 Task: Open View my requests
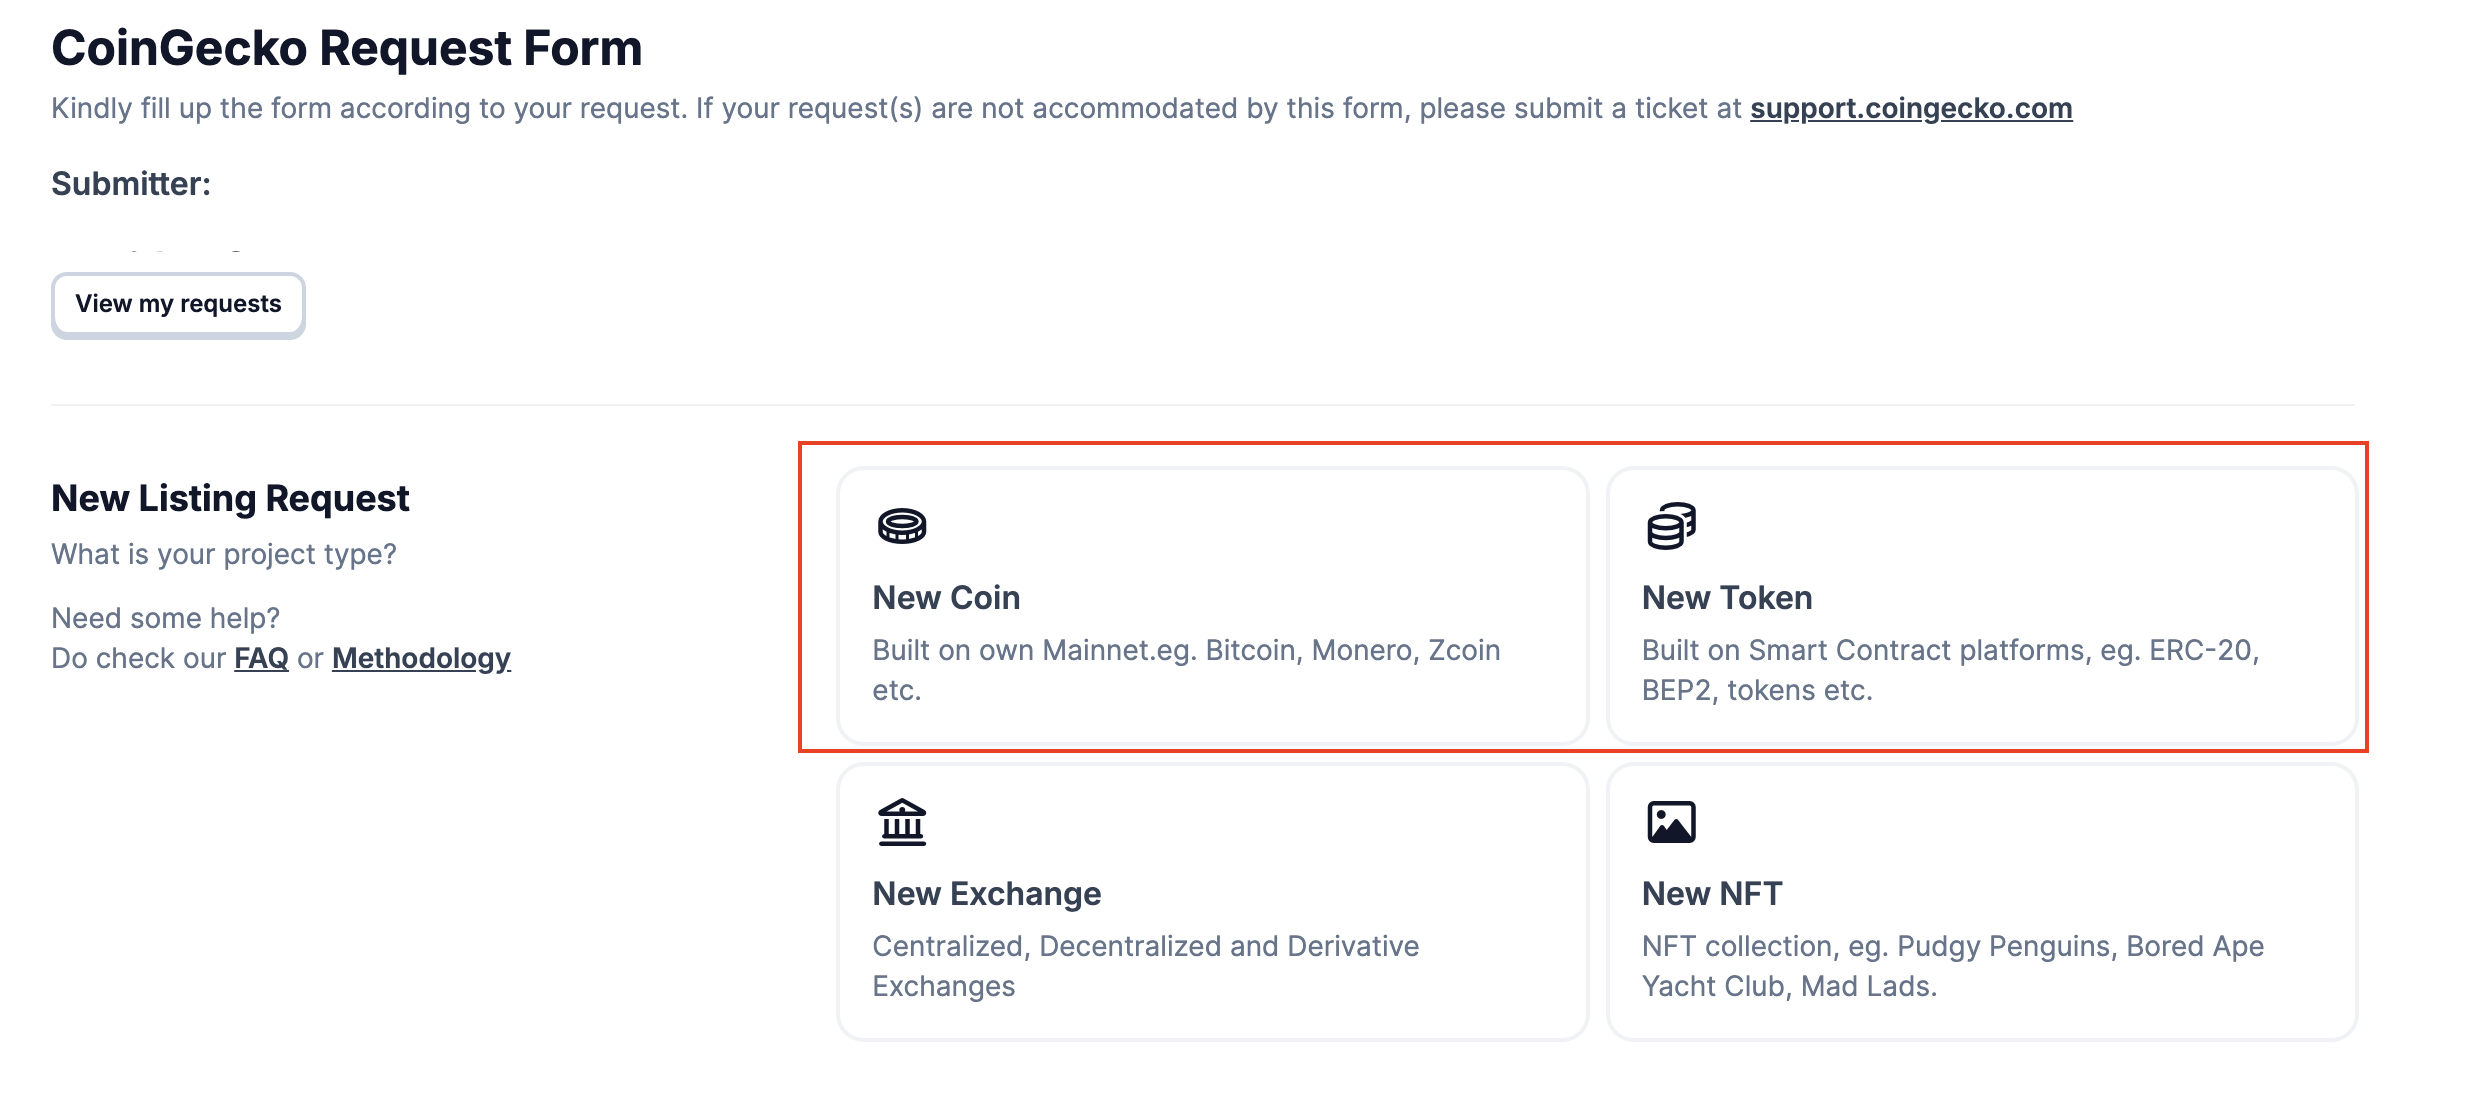click(x=178, y=304)
